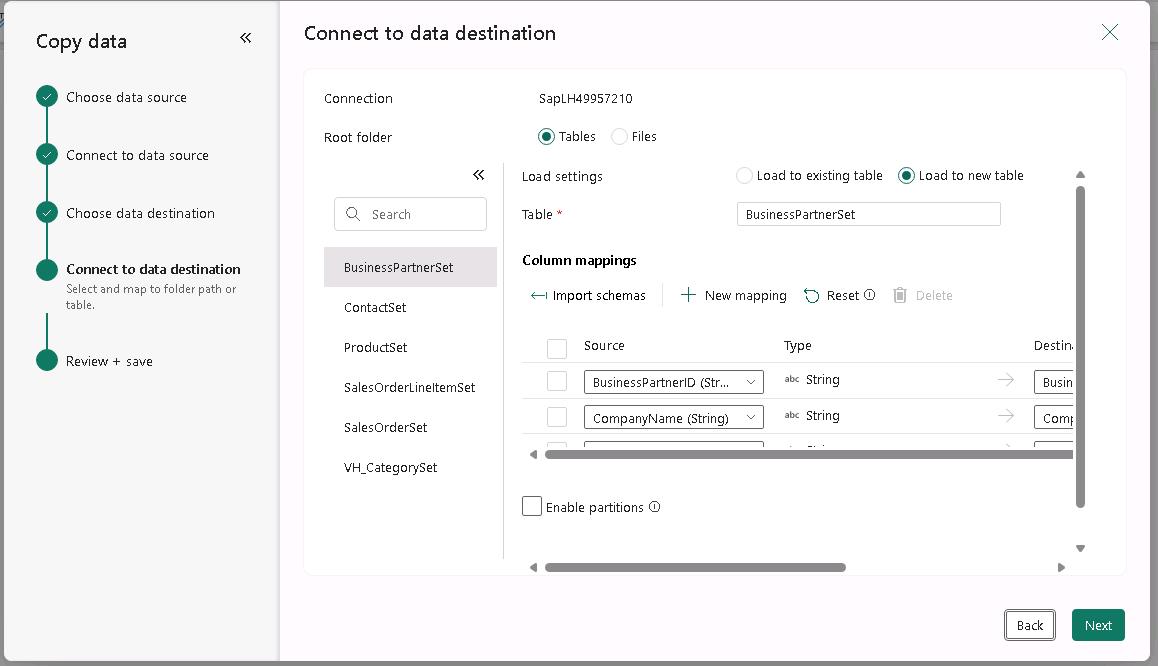Click the Next button
The width and height of the screenshot is (1158, 666).
click(1098, 625)
